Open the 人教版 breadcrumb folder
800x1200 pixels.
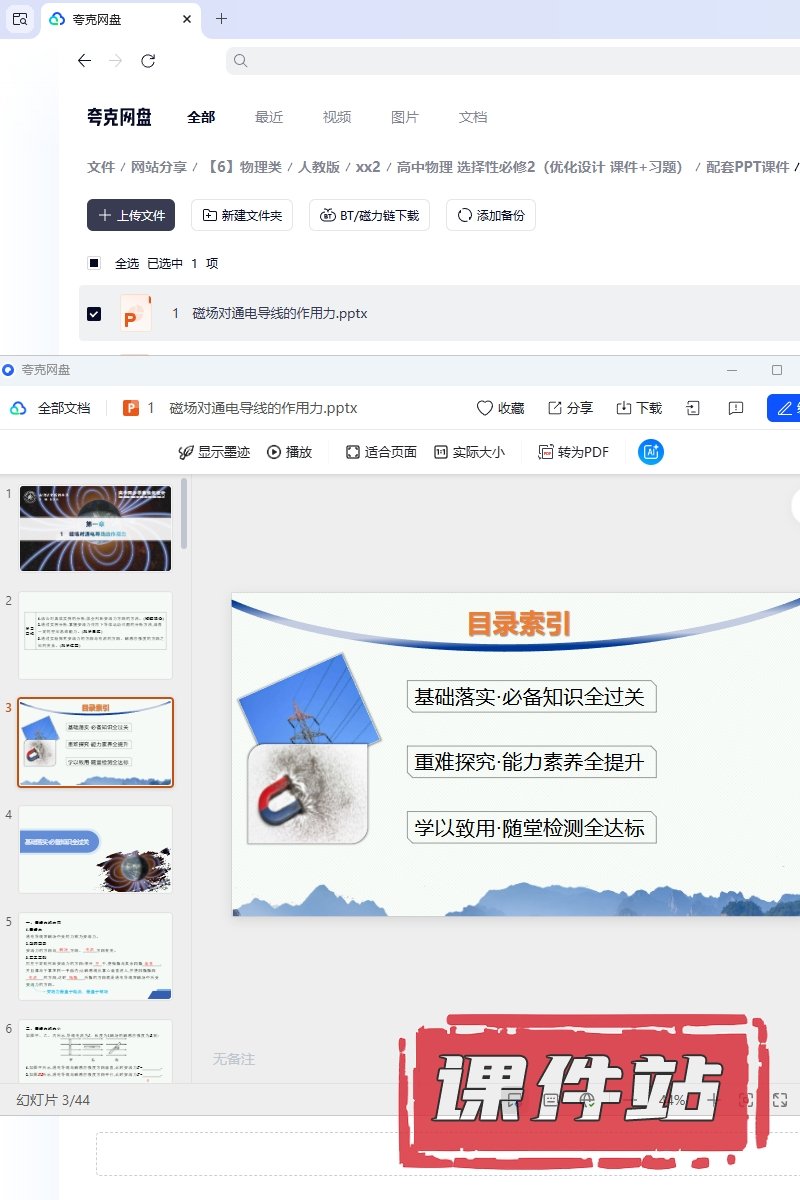tap(319, 167)
